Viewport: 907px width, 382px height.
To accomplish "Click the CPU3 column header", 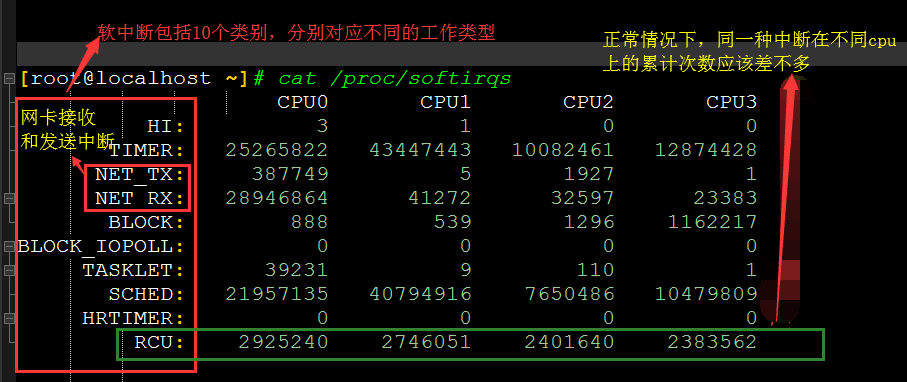I will tap(731, 102).
